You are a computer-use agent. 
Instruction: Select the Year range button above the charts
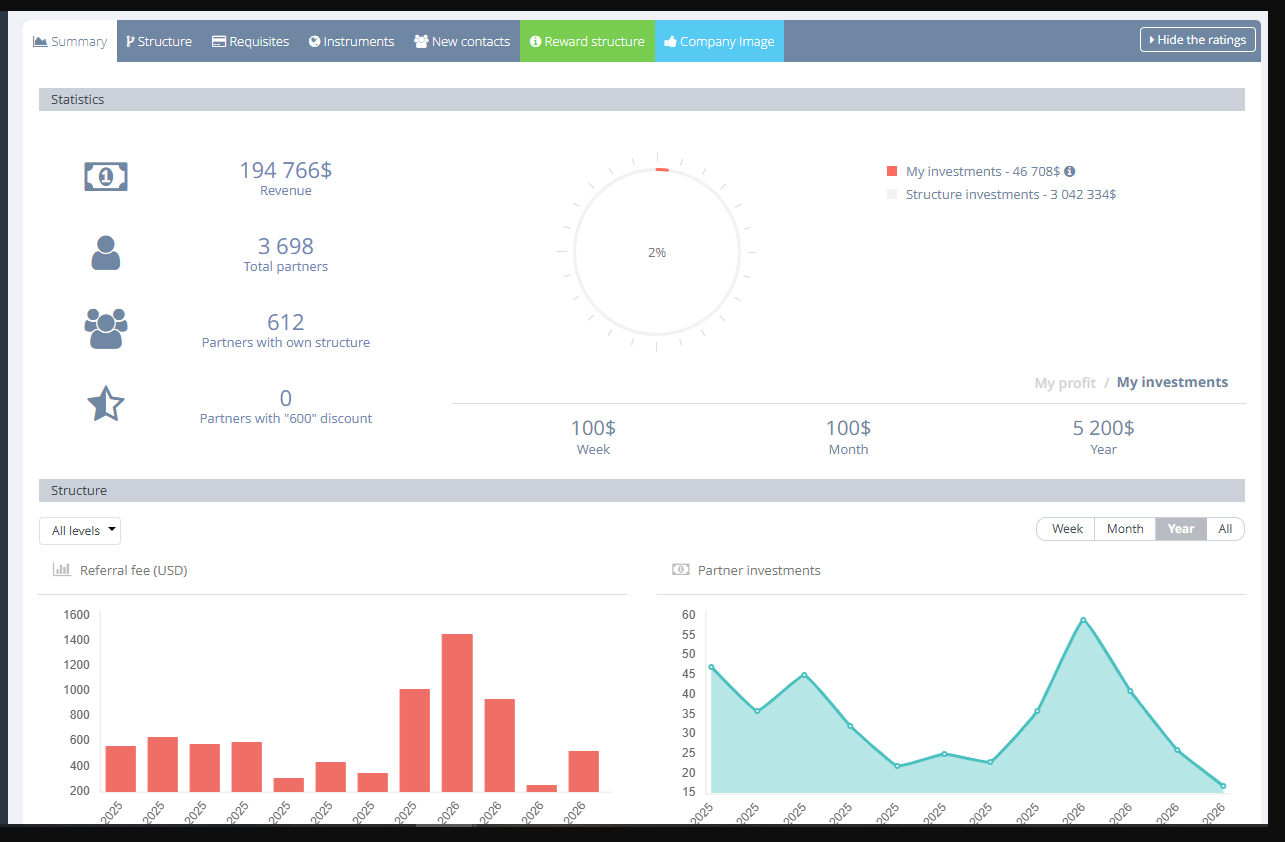pos(1181,529)
